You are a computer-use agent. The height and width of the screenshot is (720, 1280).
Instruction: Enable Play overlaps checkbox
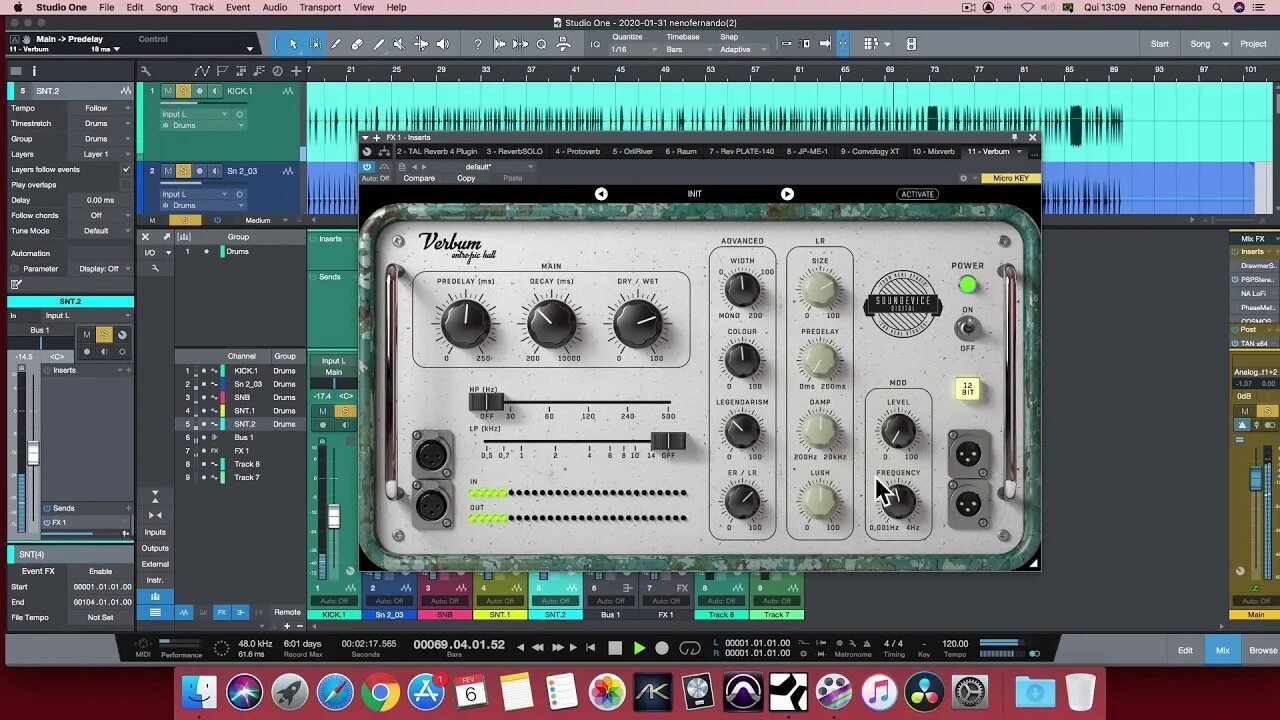point(126,185)
